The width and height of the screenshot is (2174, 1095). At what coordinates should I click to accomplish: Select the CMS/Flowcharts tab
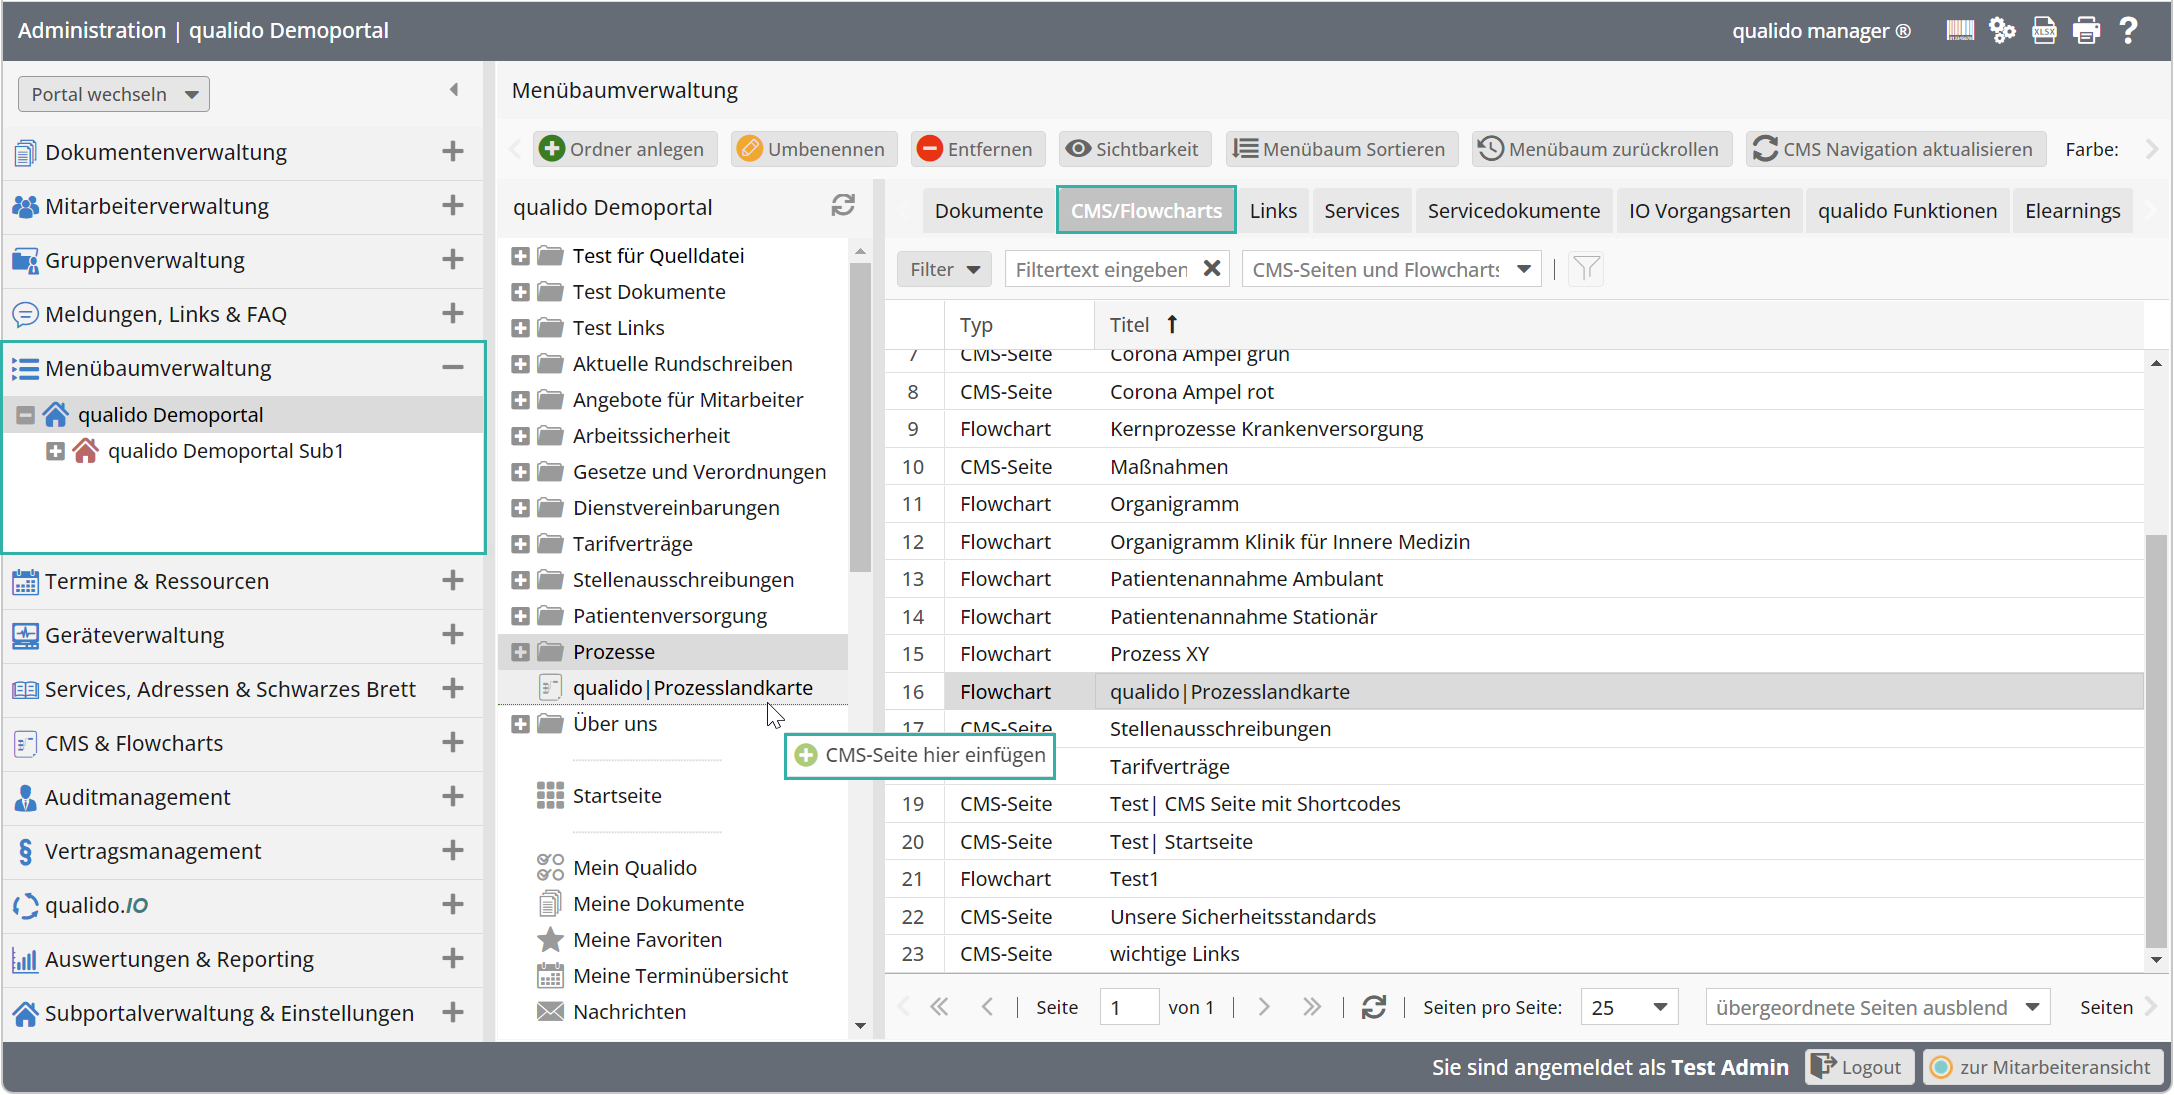pos(1146,211)
